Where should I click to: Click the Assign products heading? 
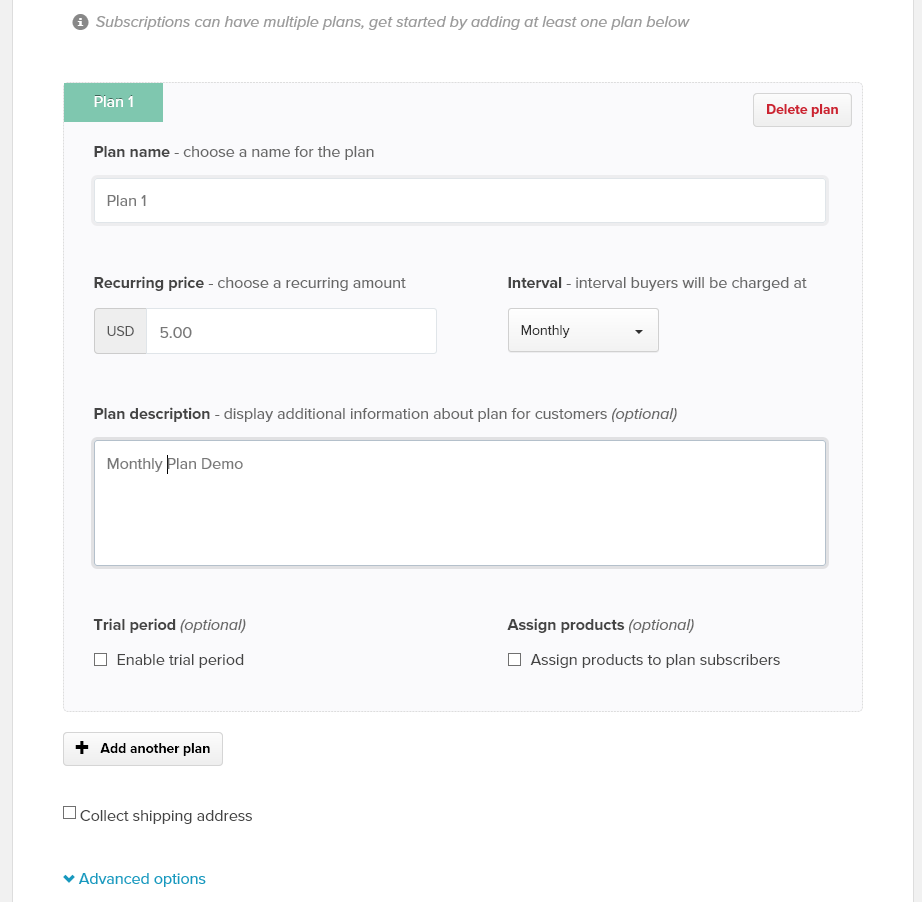pos(565,625)
